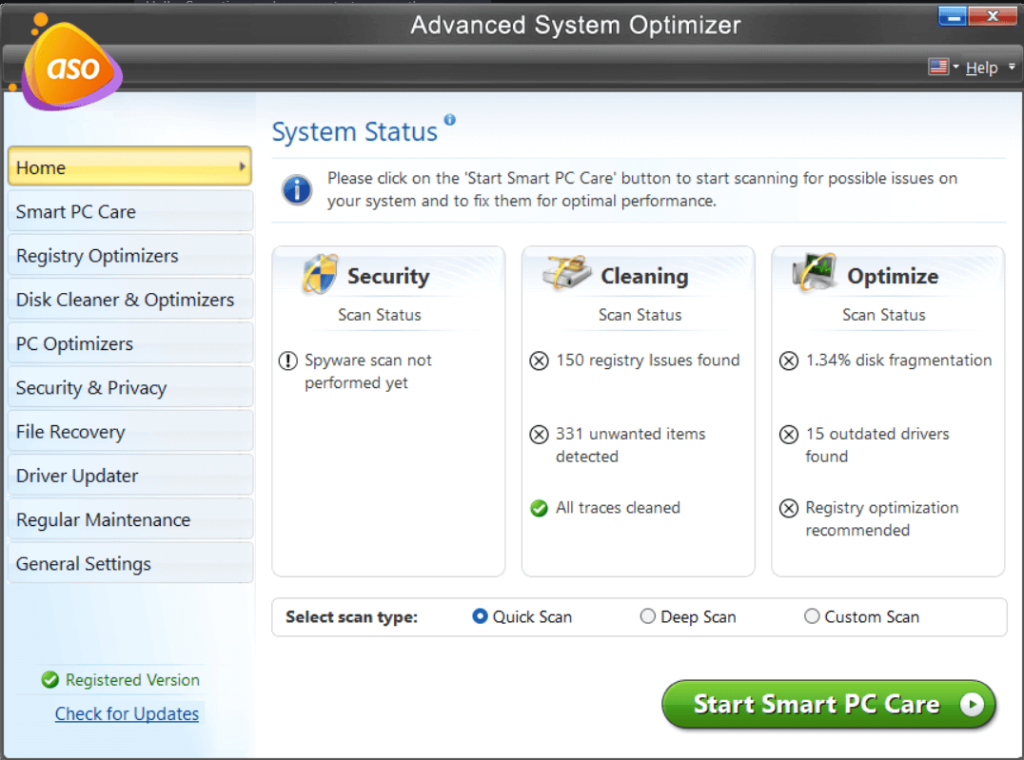The image size is (1024, 760).
Task: Switch to Smart PC Care section
Action: point(75,211)
